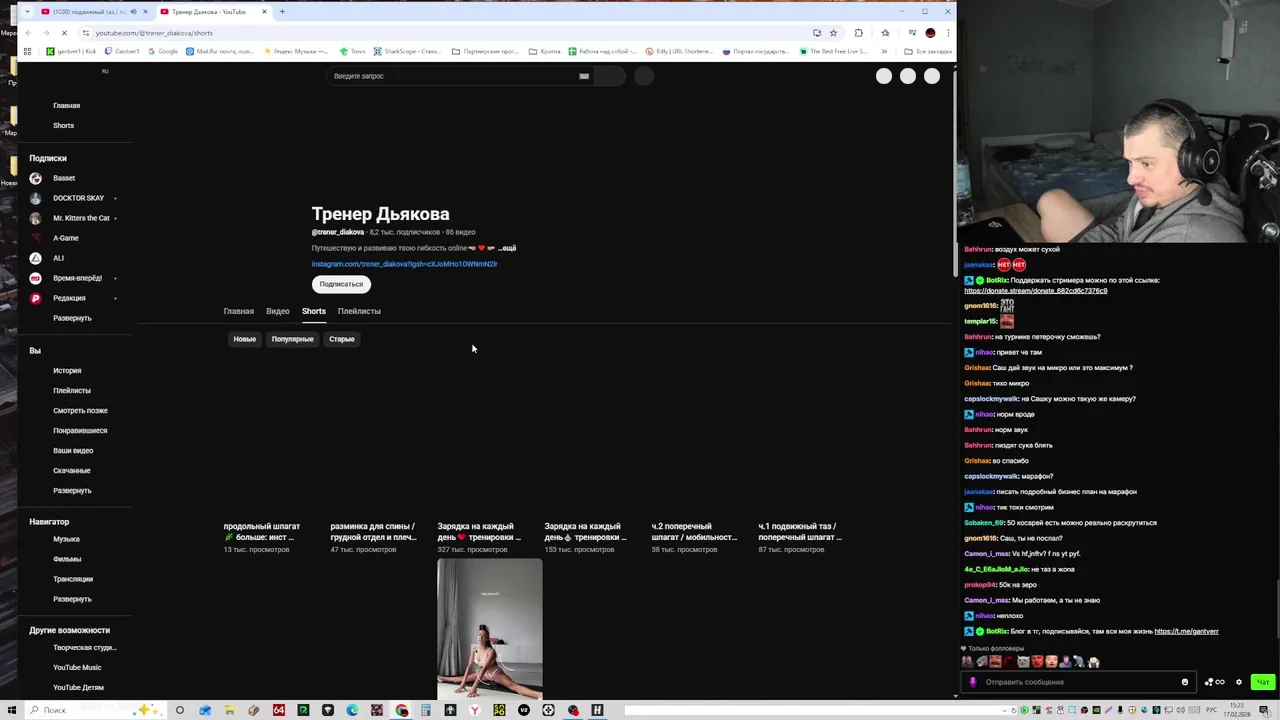Image resolution: width=1280 pixels, height=720 pixels.
Task: Select the Старые filter chip
Action: 342,339
